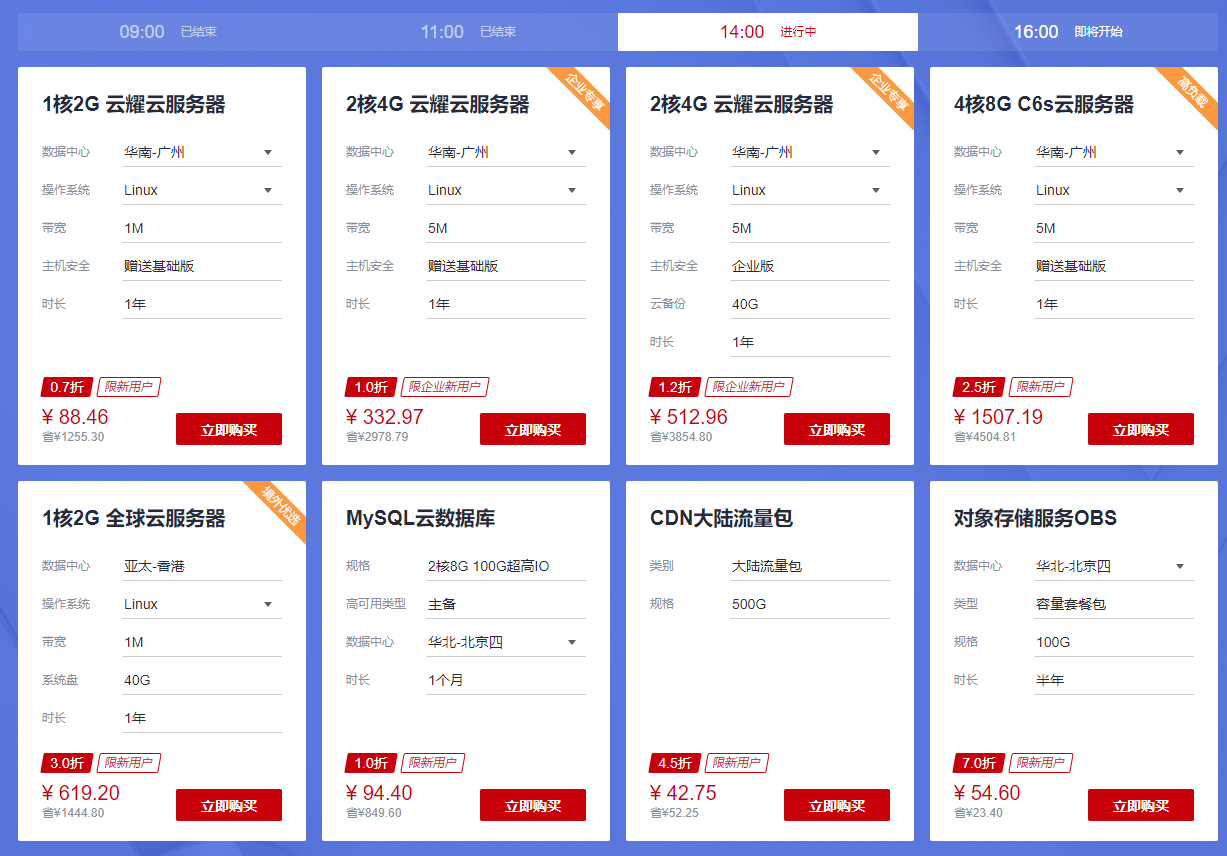Switch to the 14:00 进行中 time slot
This screenshot has height=856, width=1227.
point(767,32)
